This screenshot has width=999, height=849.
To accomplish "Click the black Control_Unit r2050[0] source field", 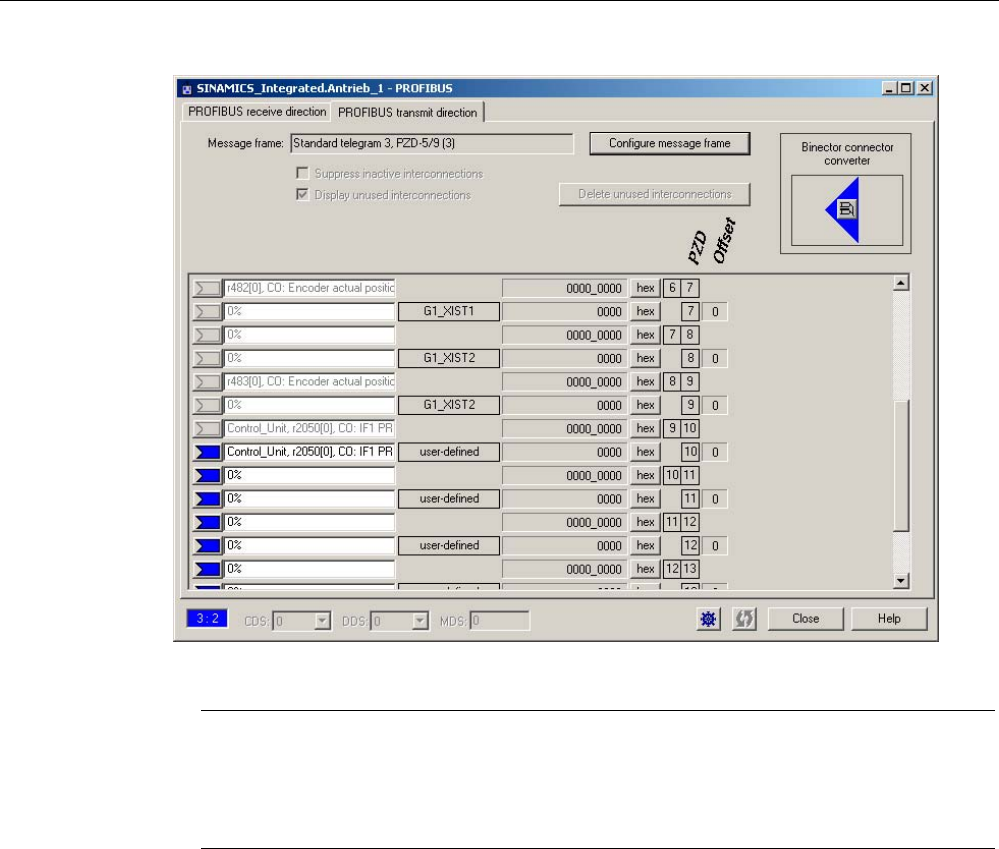I will pyautogui.click(x=310, y=452).
